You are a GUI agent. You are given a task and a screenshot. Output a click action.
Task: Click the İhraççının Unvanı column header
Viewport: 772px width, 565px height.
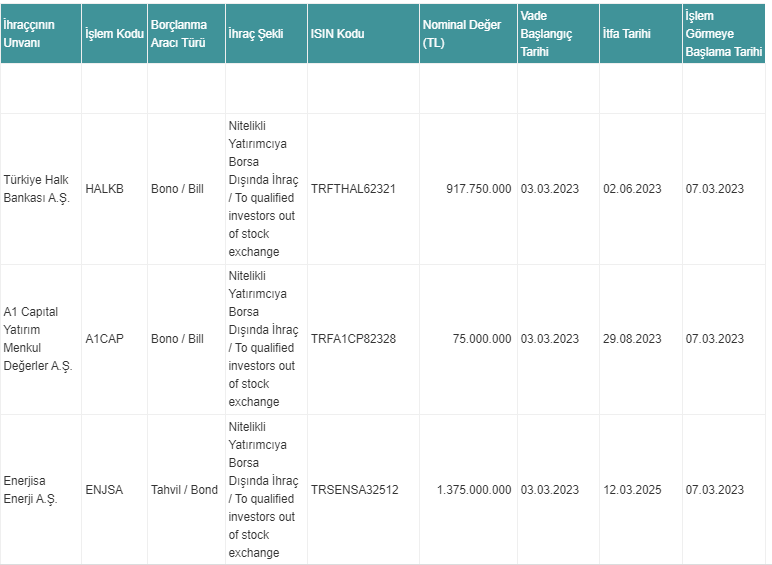click(x=41, y=33)
